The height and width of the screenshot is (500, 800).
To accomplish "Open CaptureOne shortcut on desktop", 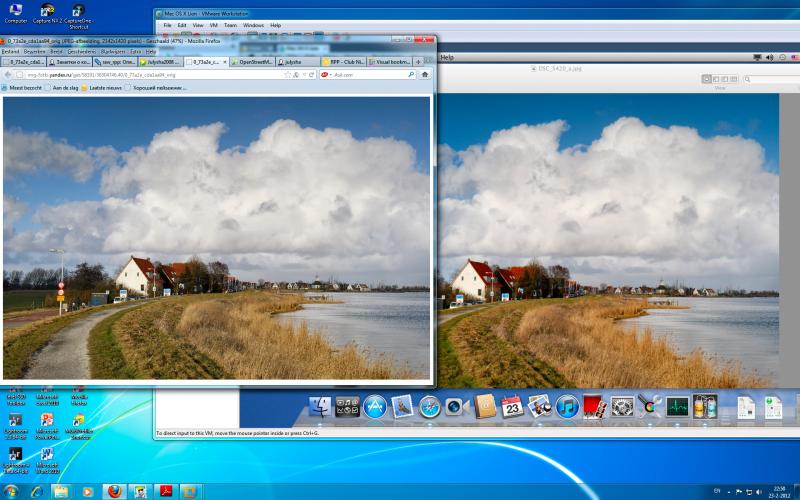I will (79, 16).
